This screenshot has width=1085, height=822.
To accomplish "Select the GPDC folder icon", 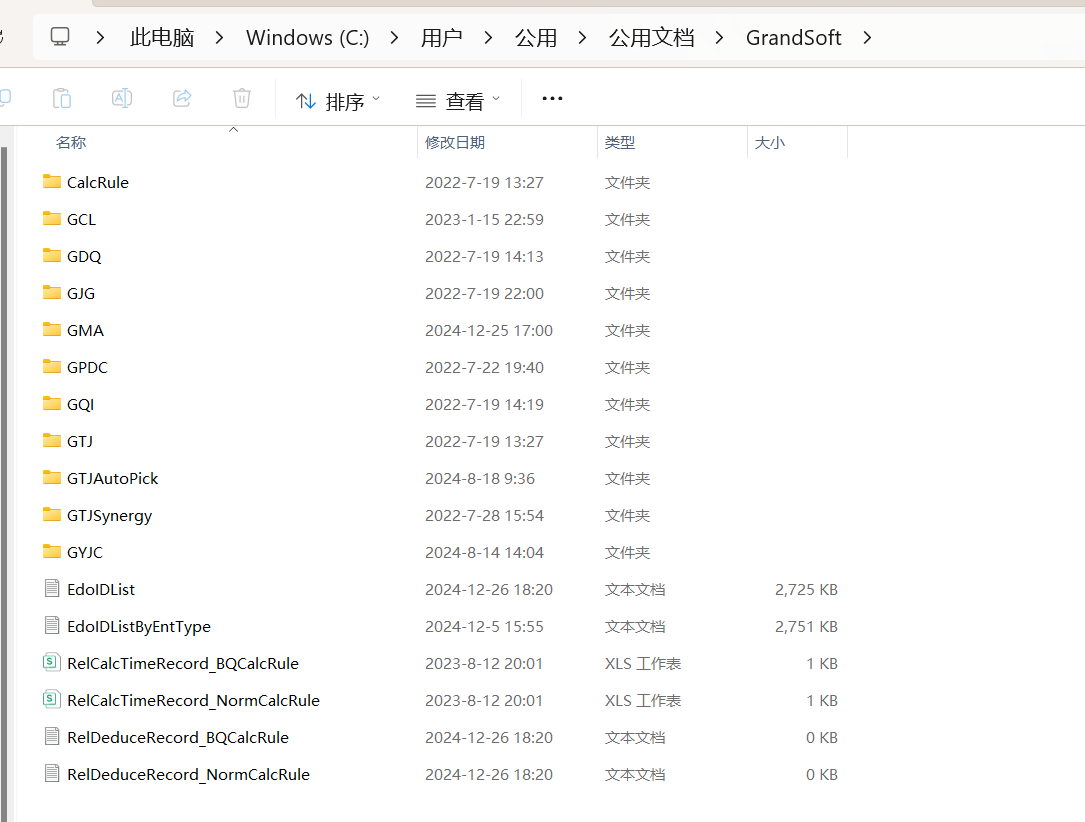I will click(x=52, y=367).
